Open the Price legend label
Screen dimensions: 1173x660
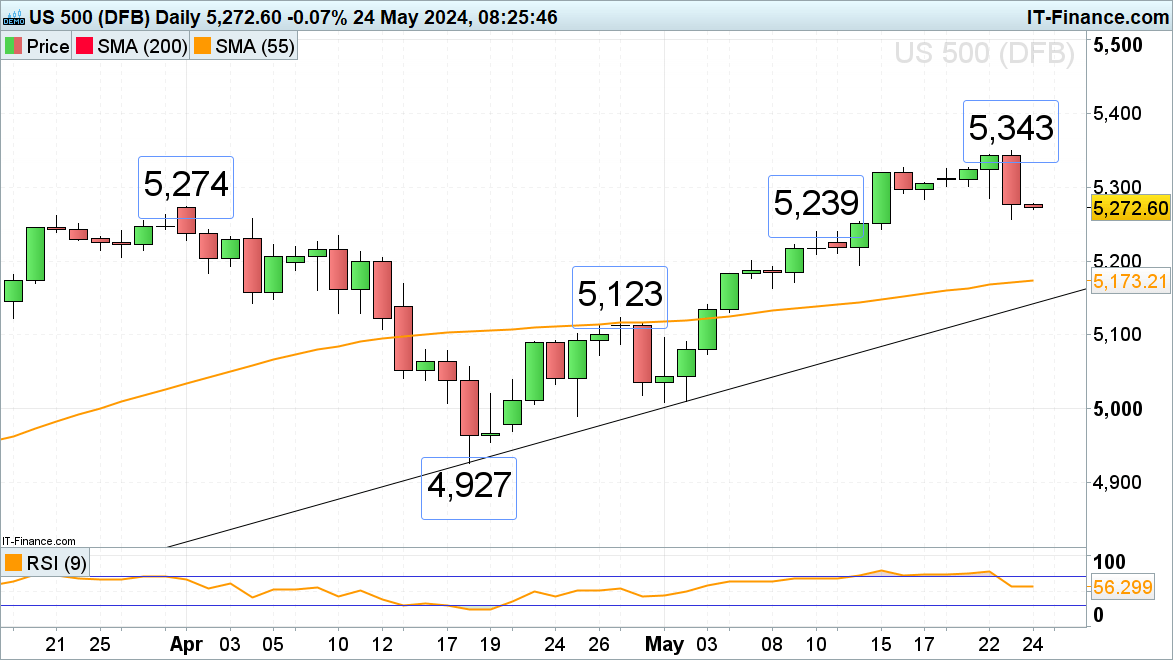pos(47,47)
